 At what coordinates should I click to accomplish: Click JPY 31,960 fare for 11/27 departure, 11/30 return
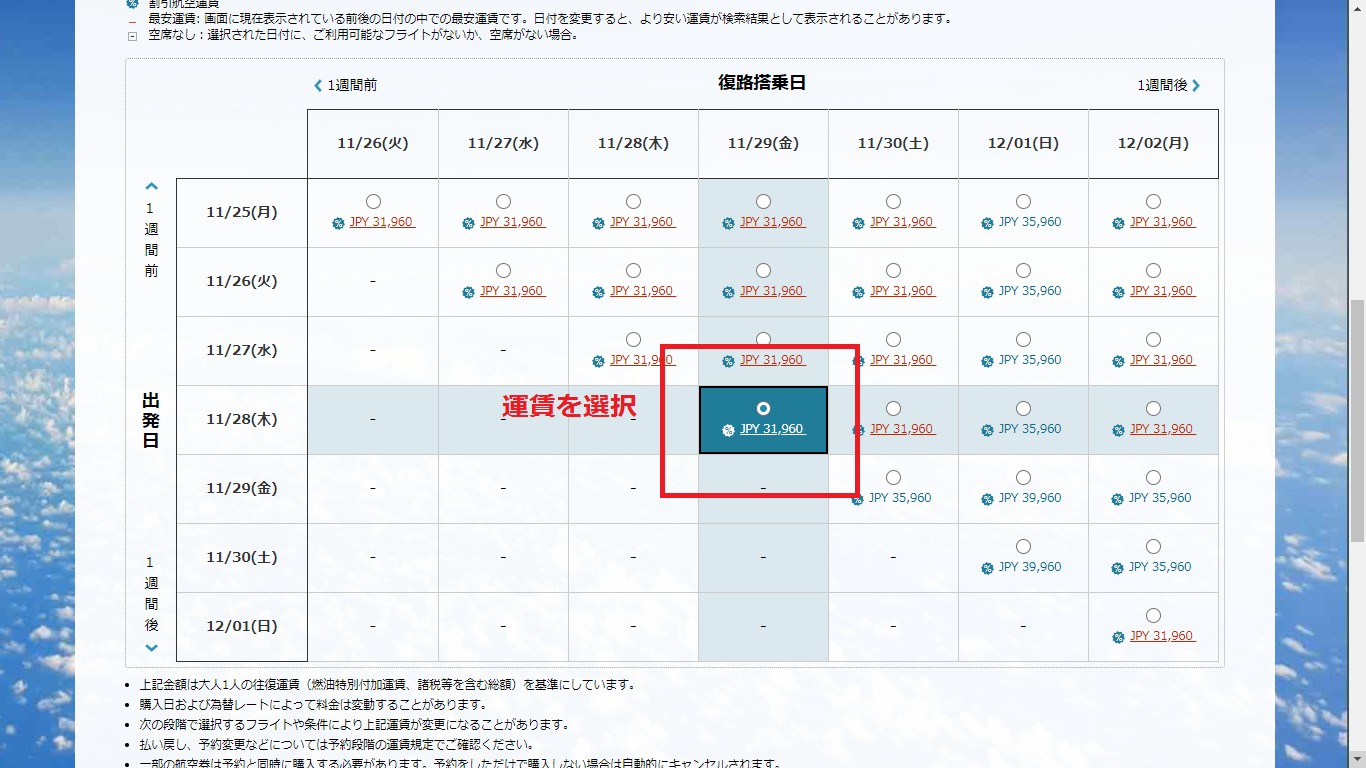click(902, 360)
